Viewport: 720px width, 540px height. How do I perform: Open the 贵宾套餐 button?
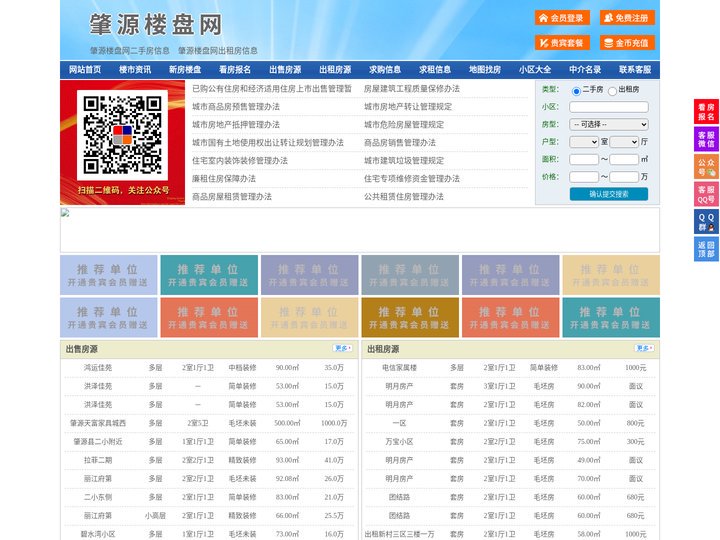(x=562, y=43)
